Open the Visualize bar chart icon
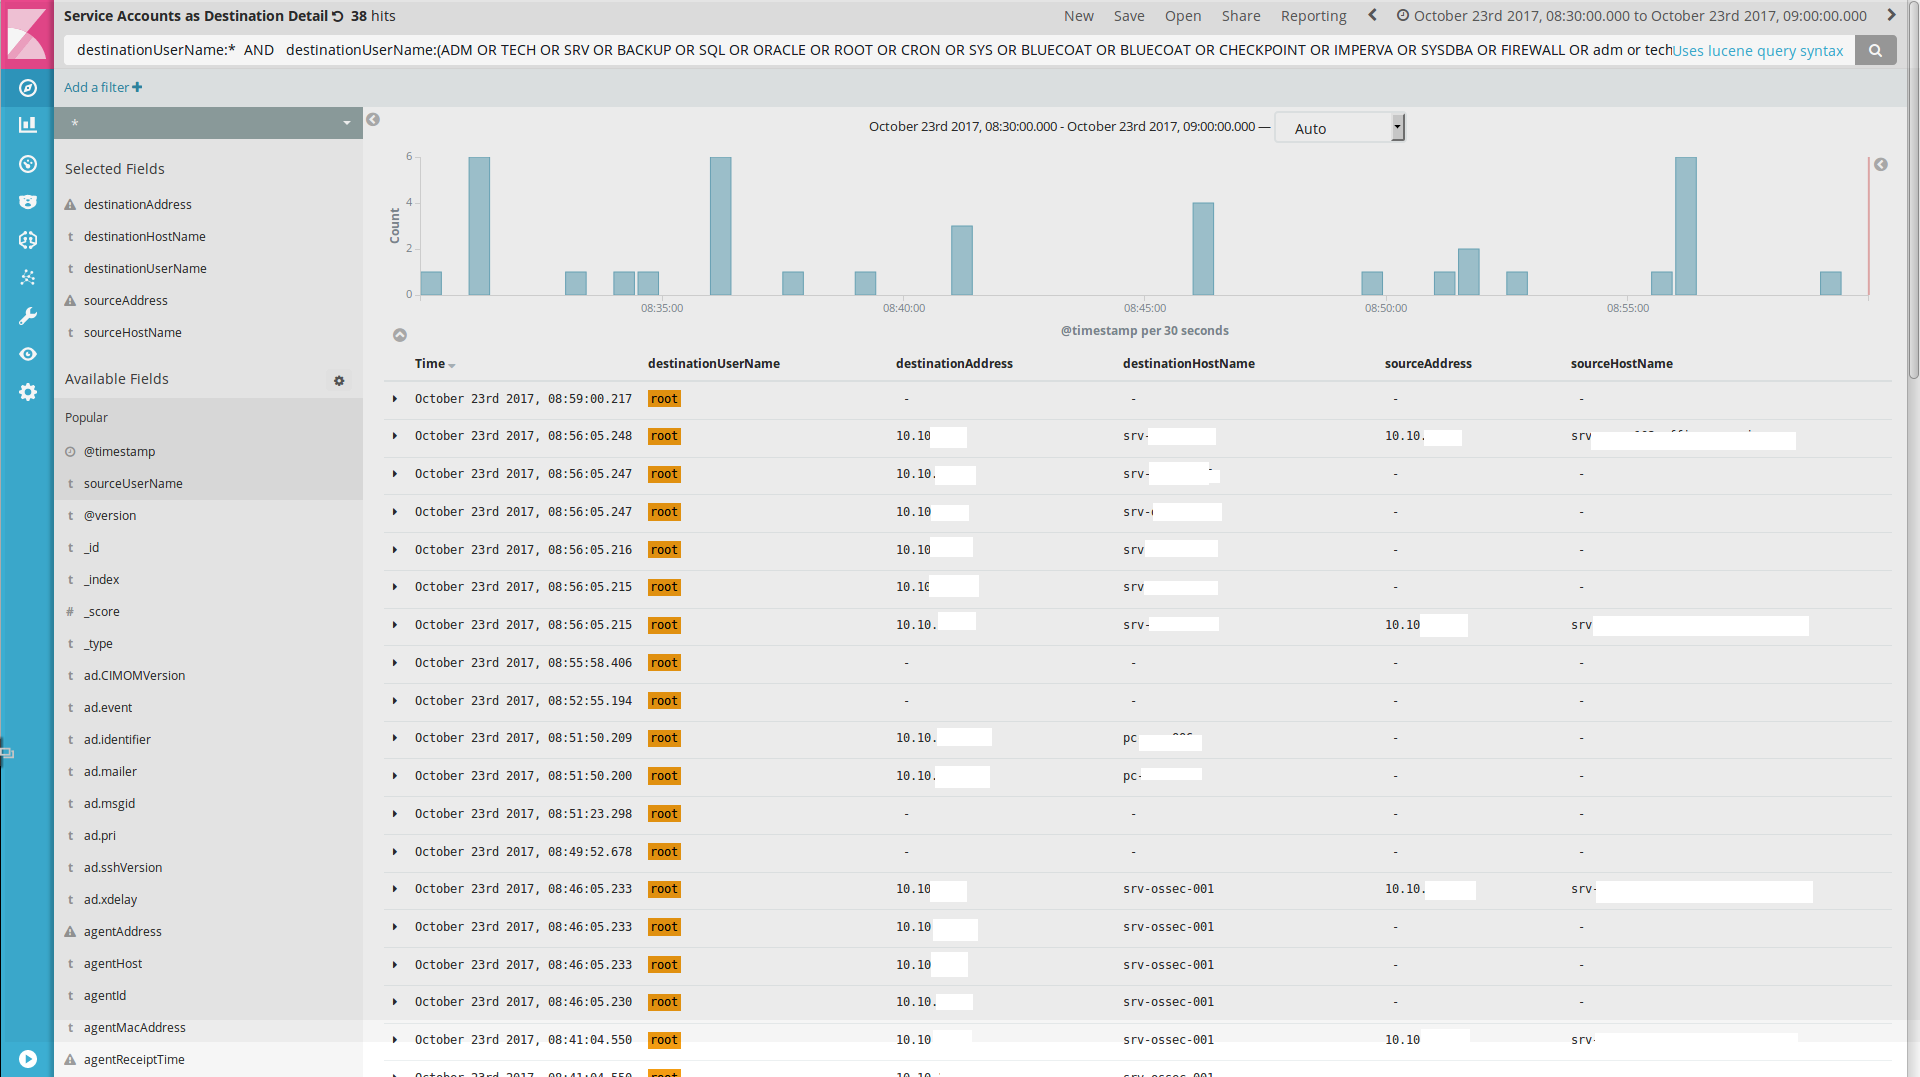 click(x=28, y=125)
